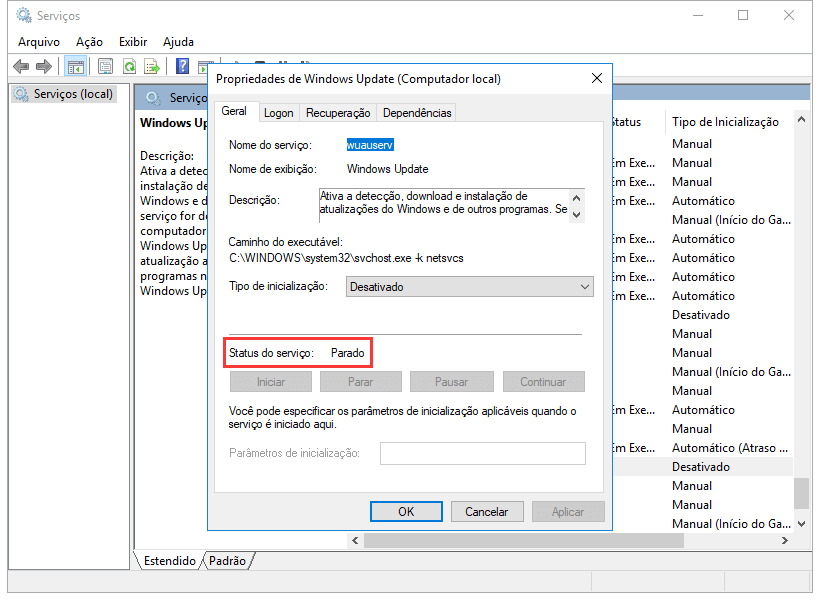The image size is (820, 600).
Task: Click the Help question mark icon
Action: (x=183, y=66)
